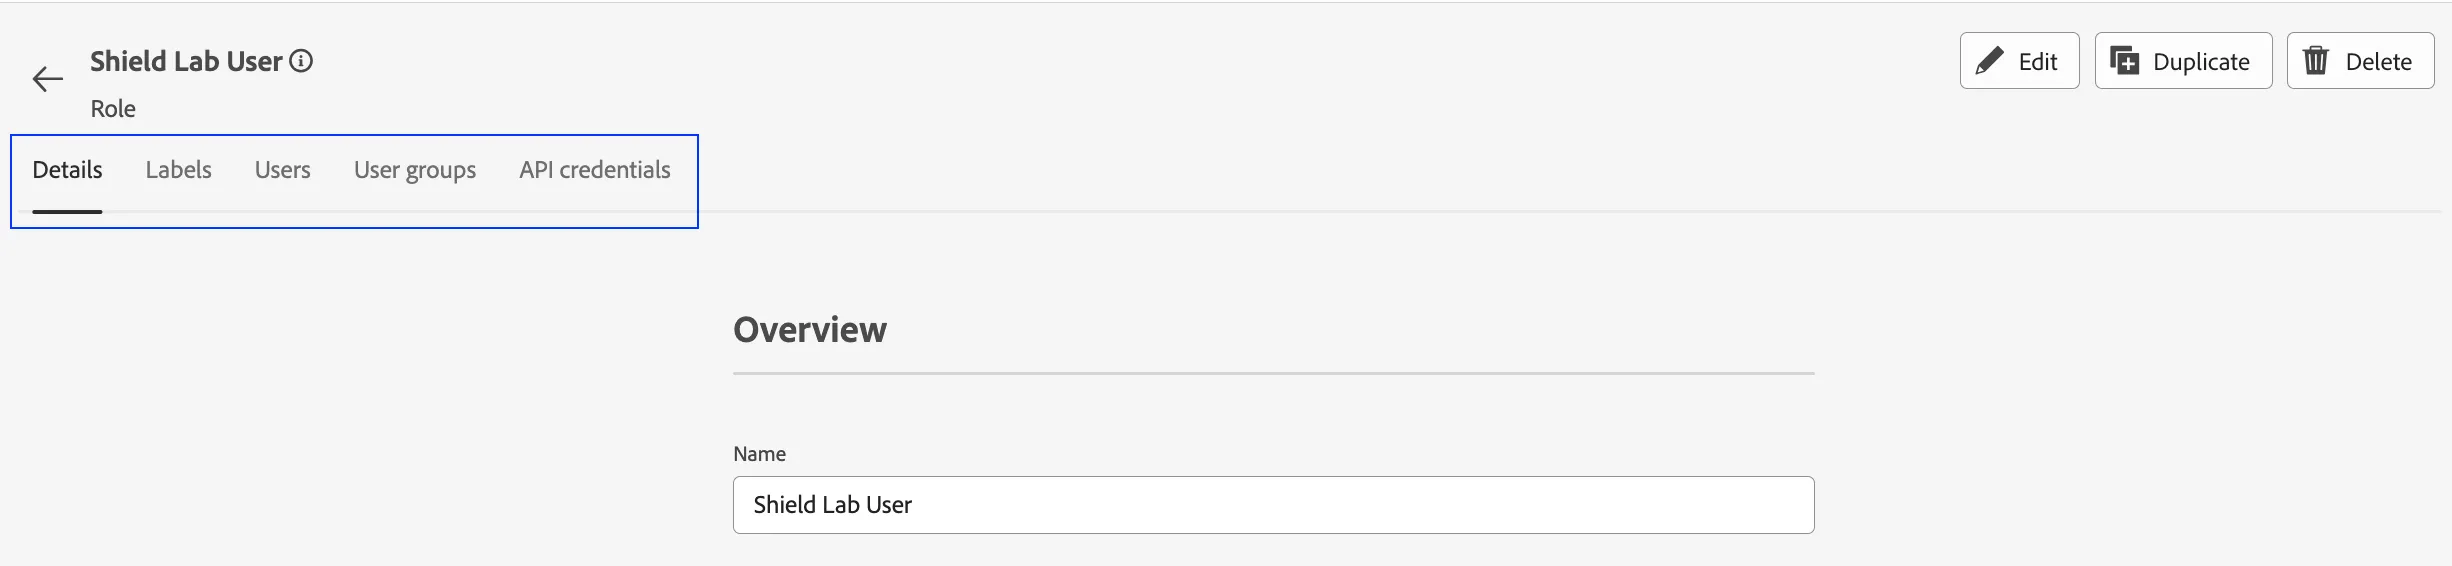Click the pencil icon in Edit button

pos(1990,61)
